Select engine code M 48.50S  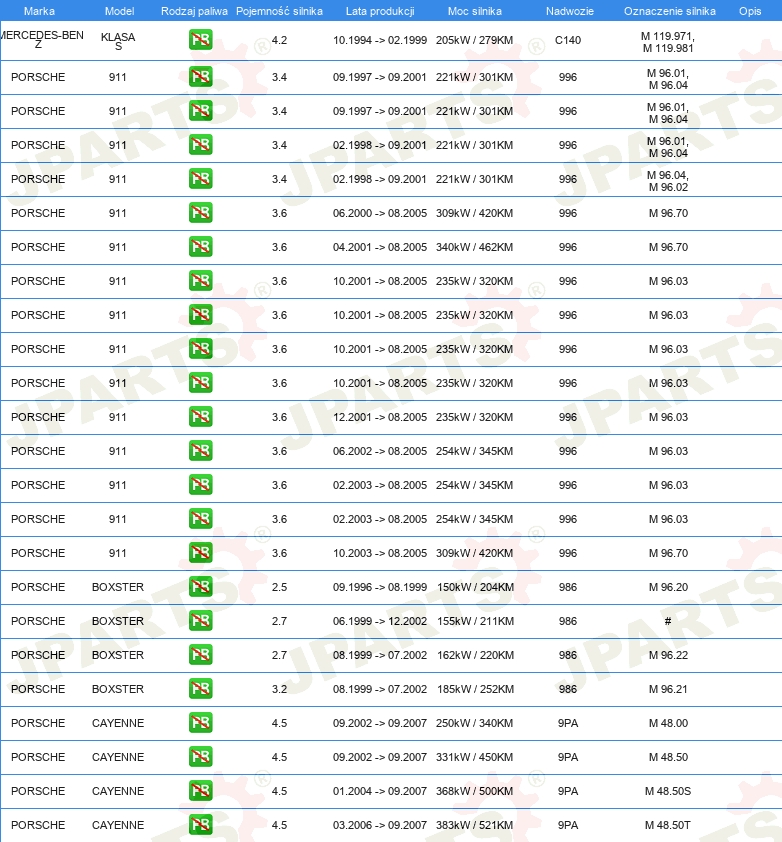[x=668, y=791]
